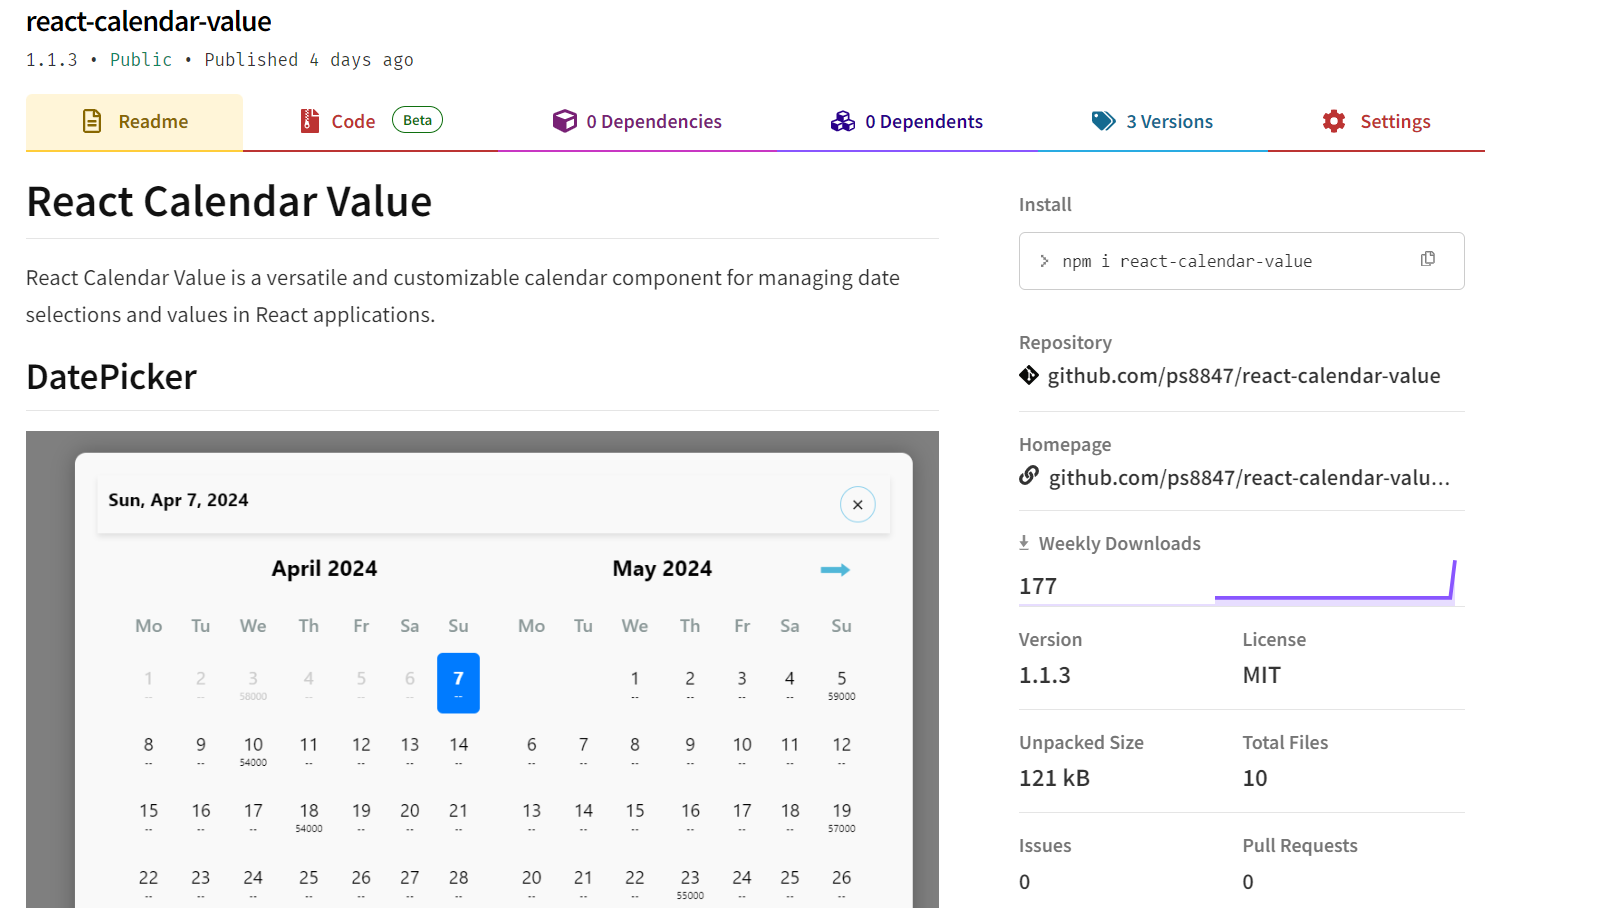Select April 7 highlighted date
The image size is (1608, 908).
pyautogui.click(x=458, y=683)
